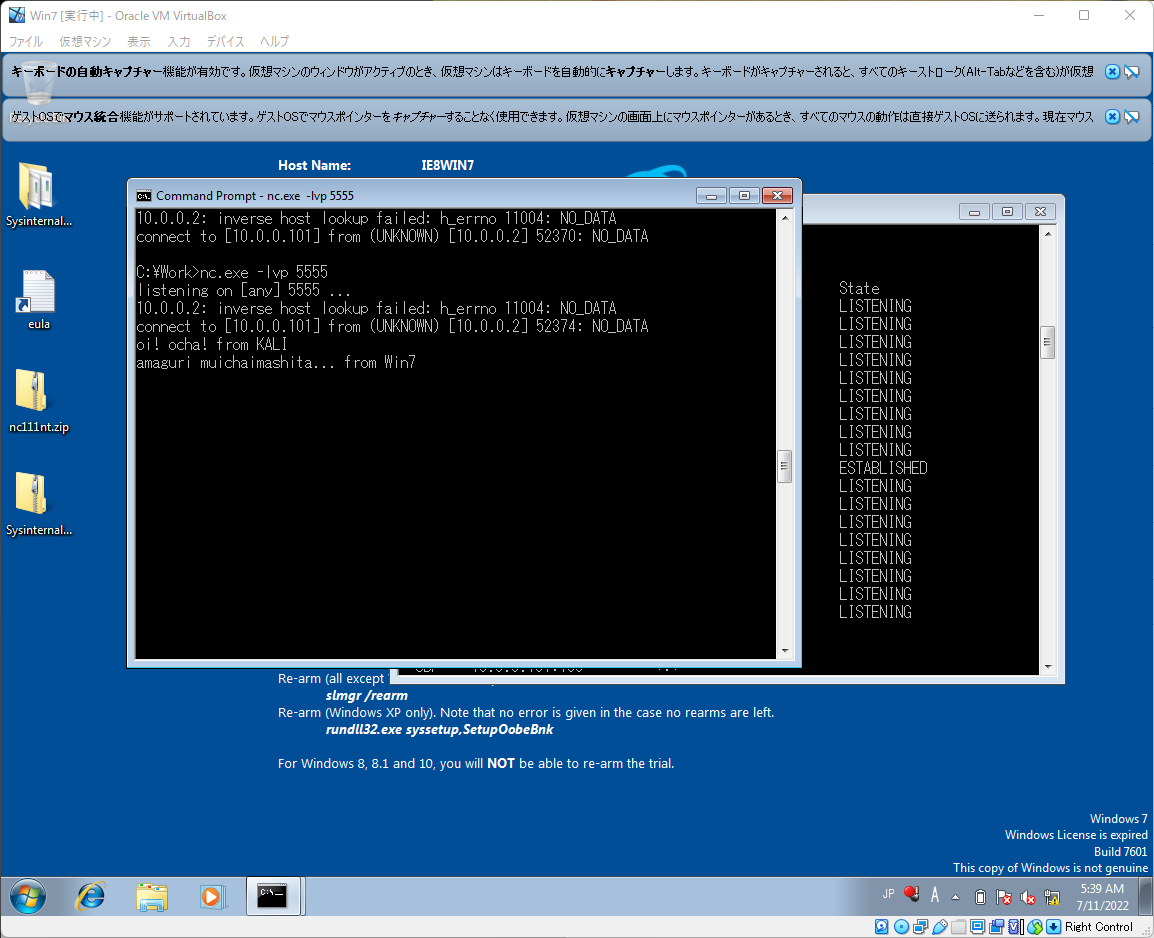Open the Windows 7 Start menu
The width and height of the screenshot is (1154, 938).
point(28,896)
